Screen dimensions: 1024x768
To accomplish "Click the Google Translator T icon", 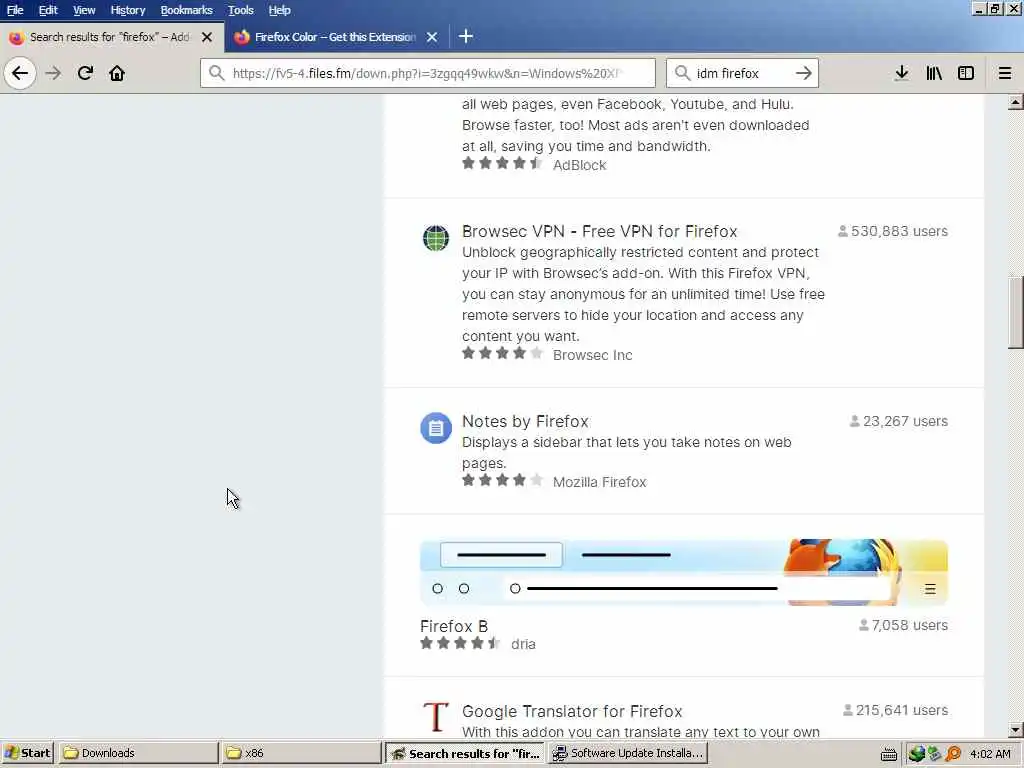I will pyautogui.click(x=436, y=716).
